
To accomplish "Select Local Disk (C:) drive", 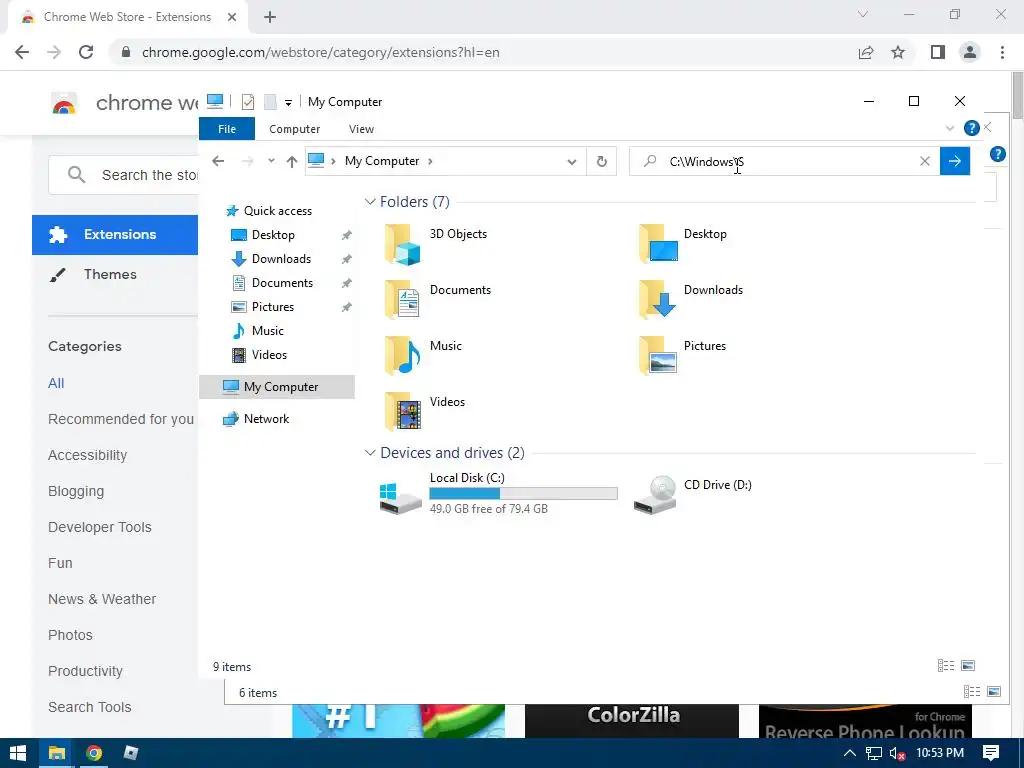I will pyautogui.click(x=498, y=494).
